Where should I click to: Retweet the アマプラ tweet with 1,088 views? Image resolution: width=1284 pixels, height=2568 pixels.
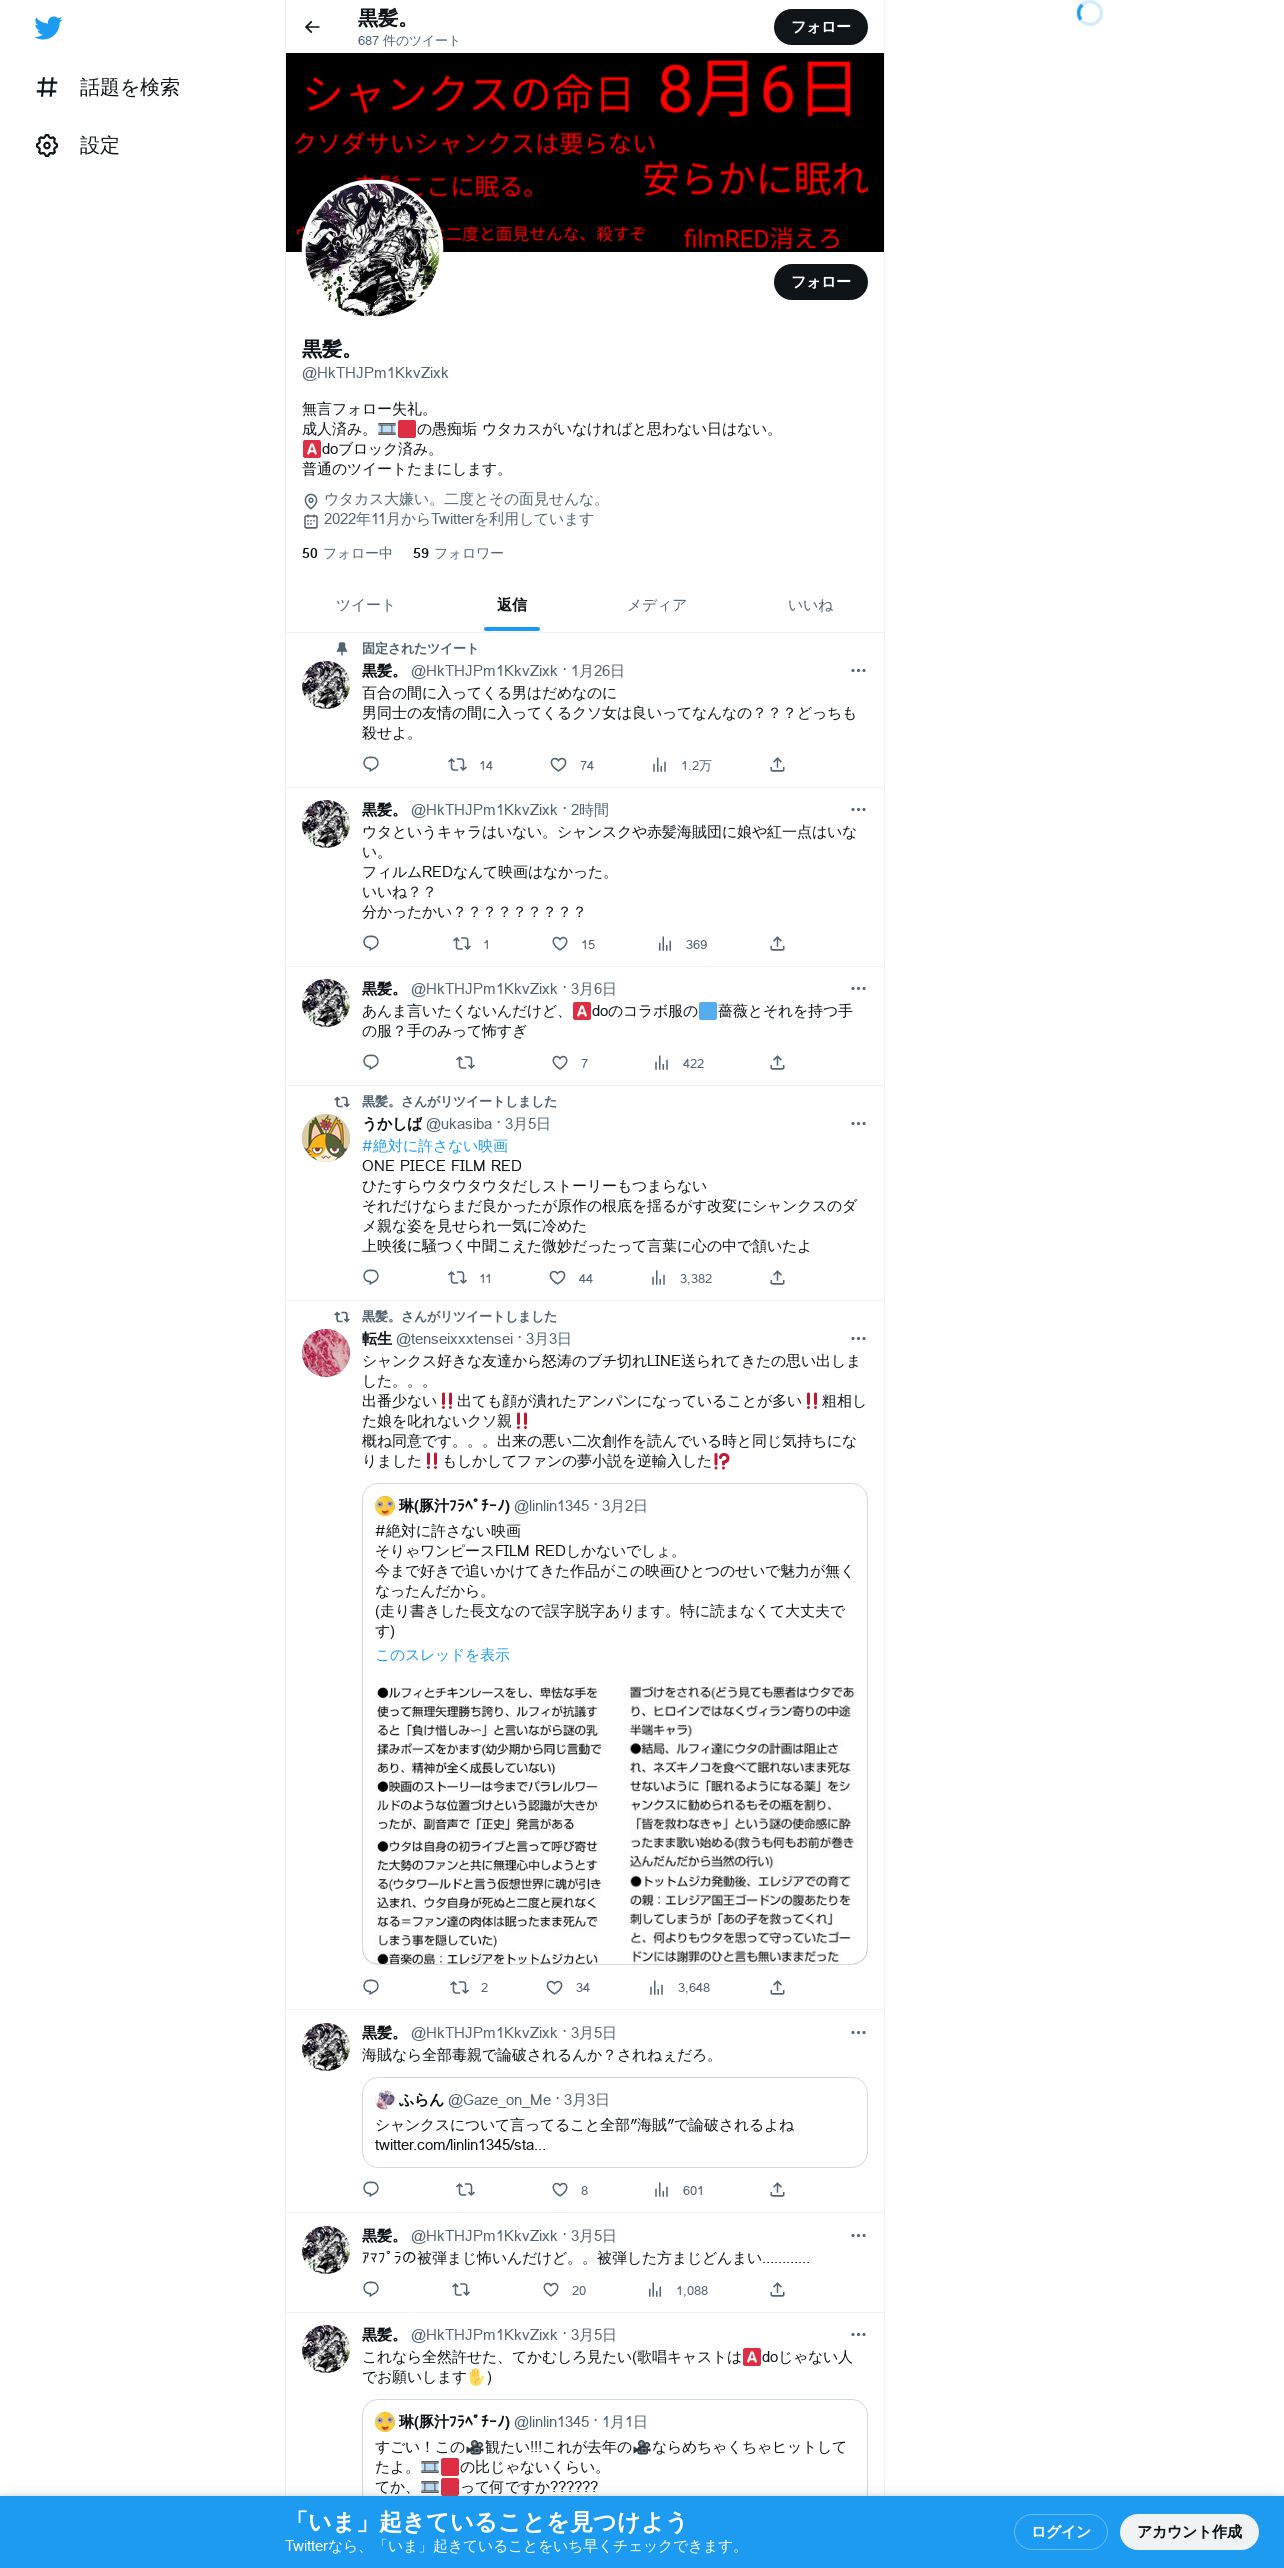[461, 2290]
